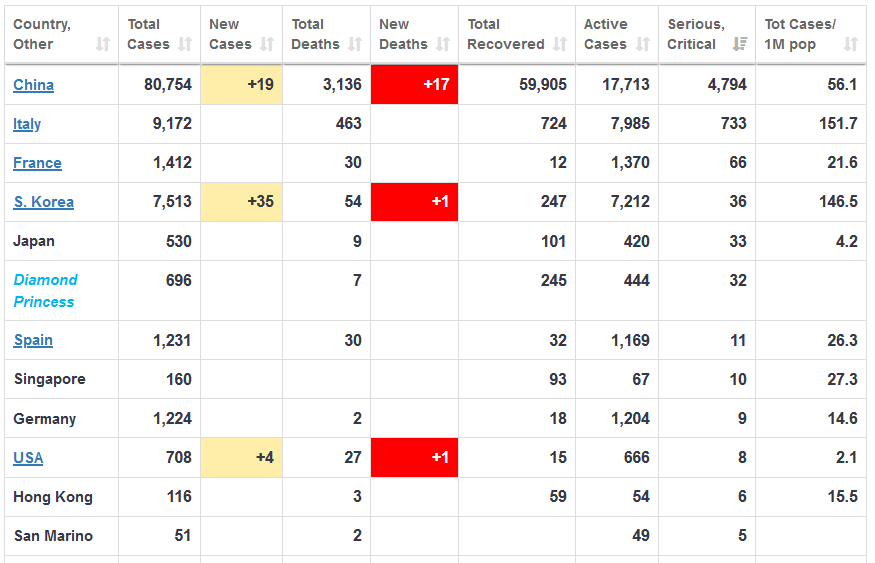Click Active Cases sort arrows
This screenshot has height=563, width=875.
643,44
